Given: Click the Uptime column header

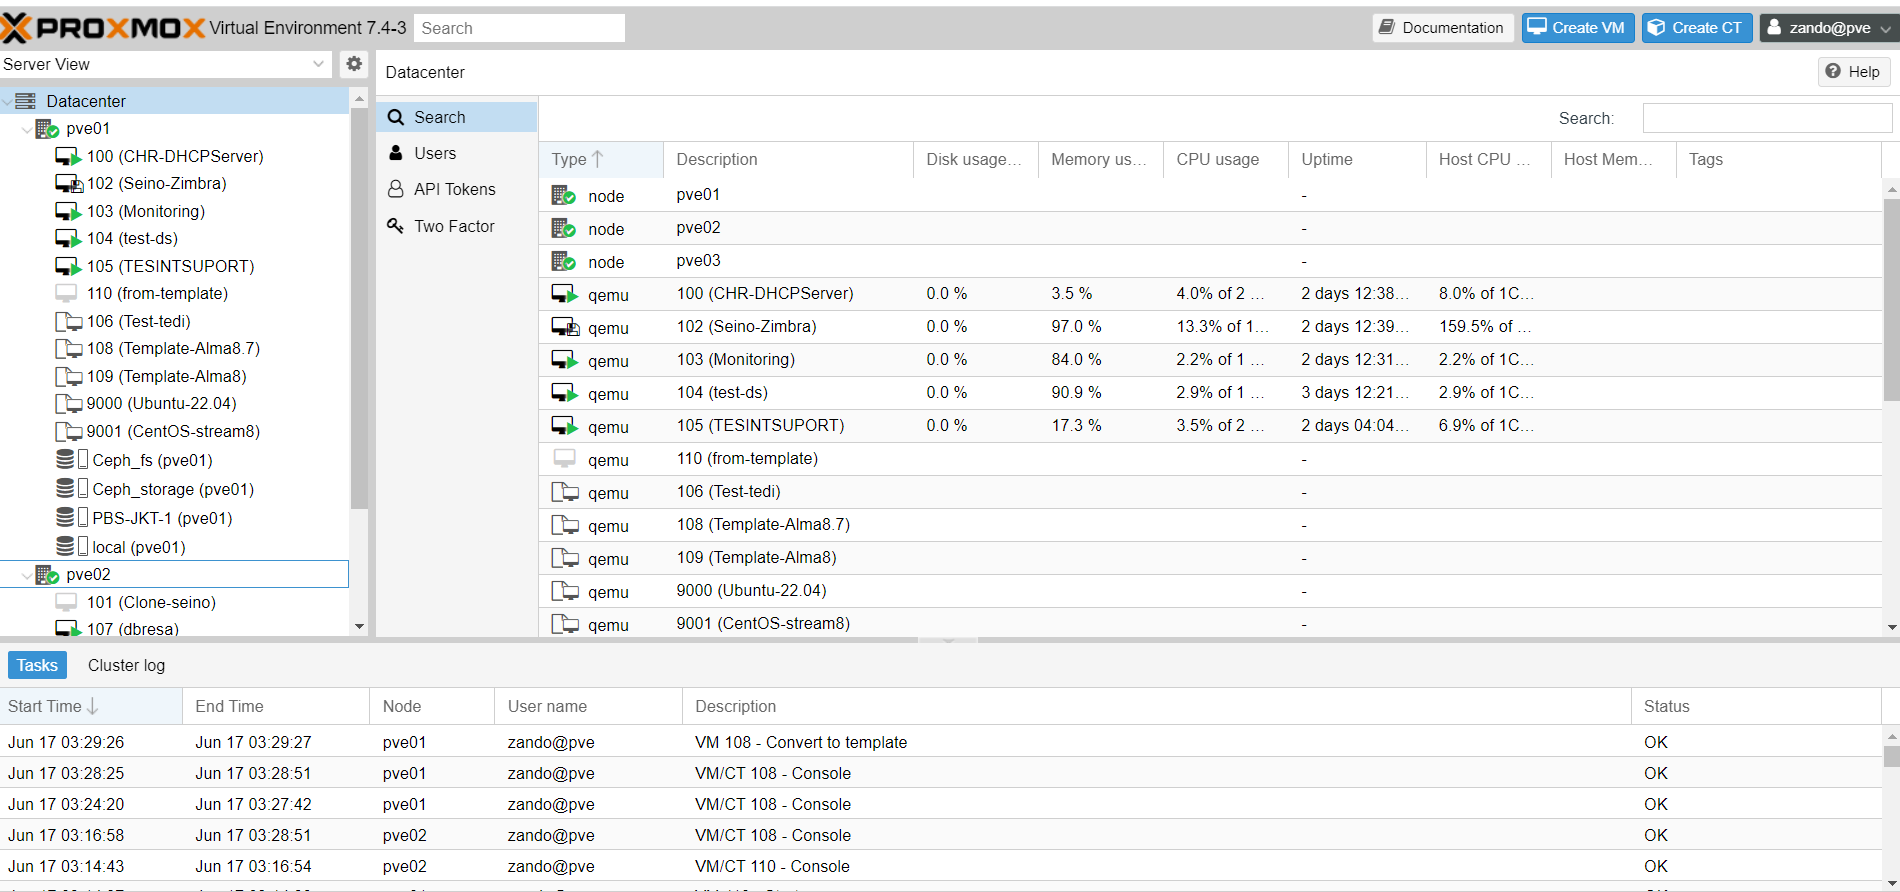Looking at the screenshot, I should tap(1357, 159).
